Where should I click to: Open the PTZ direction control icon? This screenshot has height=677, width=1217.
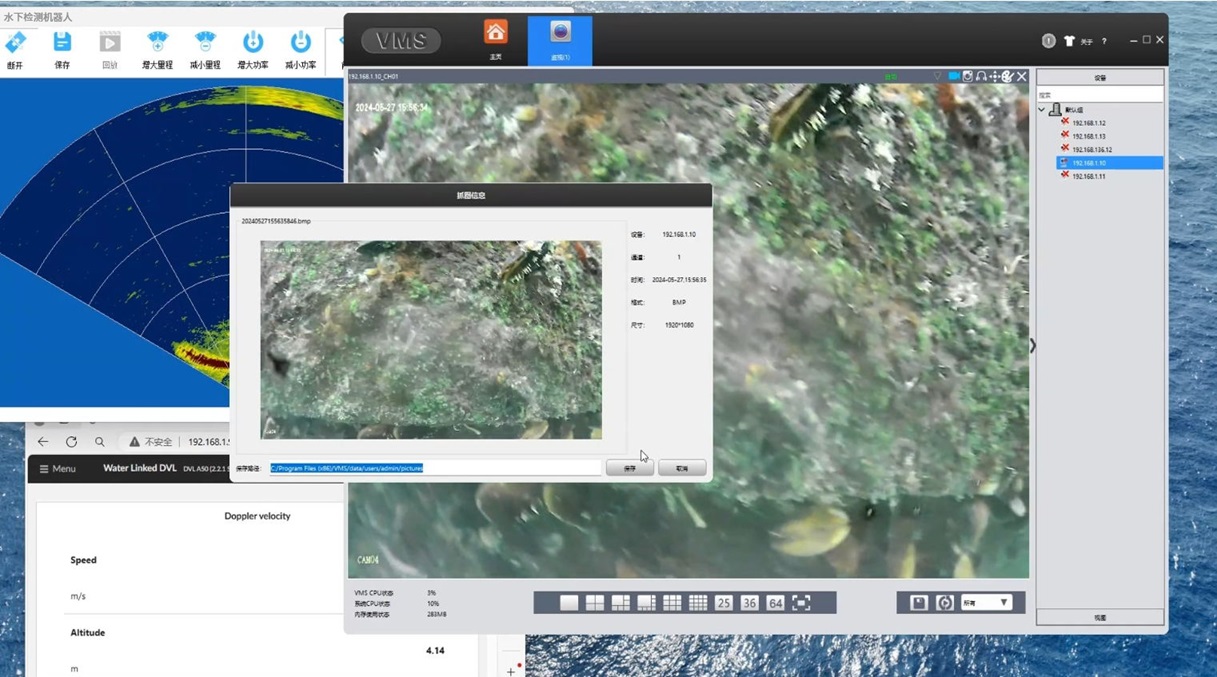coord(995,76)
